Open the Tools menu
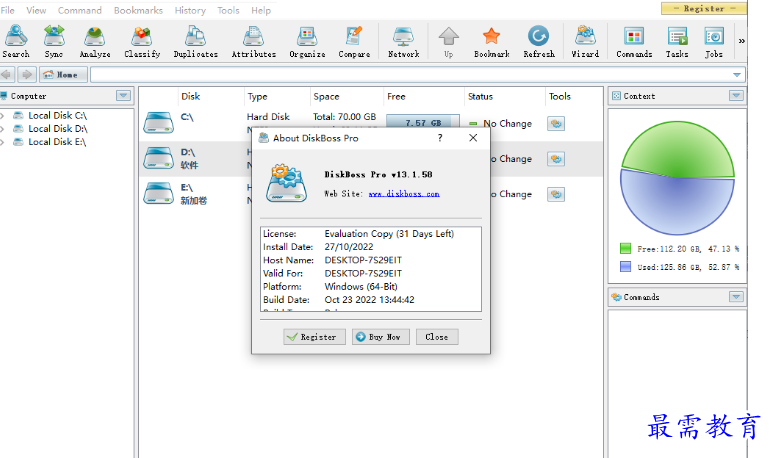Image resolution: width=769 pixels, height=458 pixels. click(x=229, y=10)
